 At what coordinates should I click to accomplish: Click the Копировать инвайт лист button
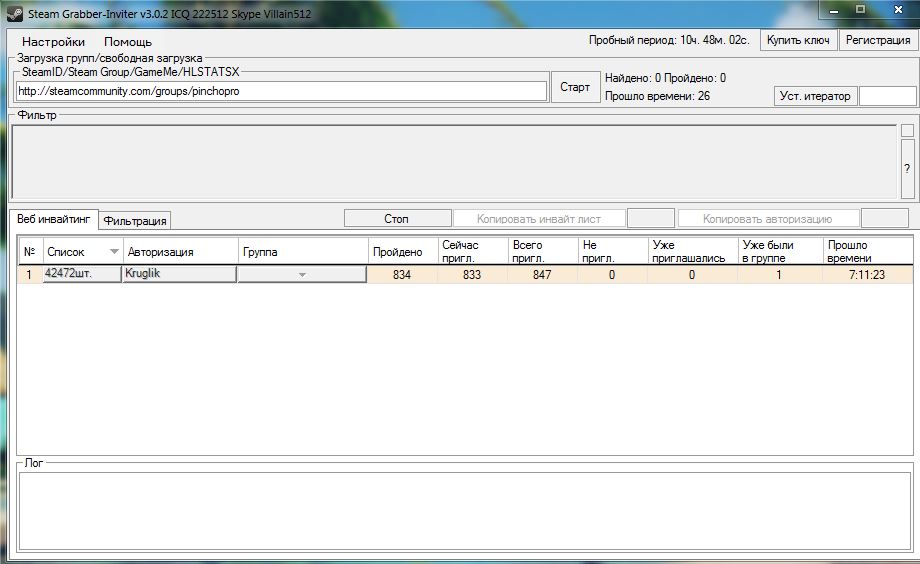(x=539, y=219)
